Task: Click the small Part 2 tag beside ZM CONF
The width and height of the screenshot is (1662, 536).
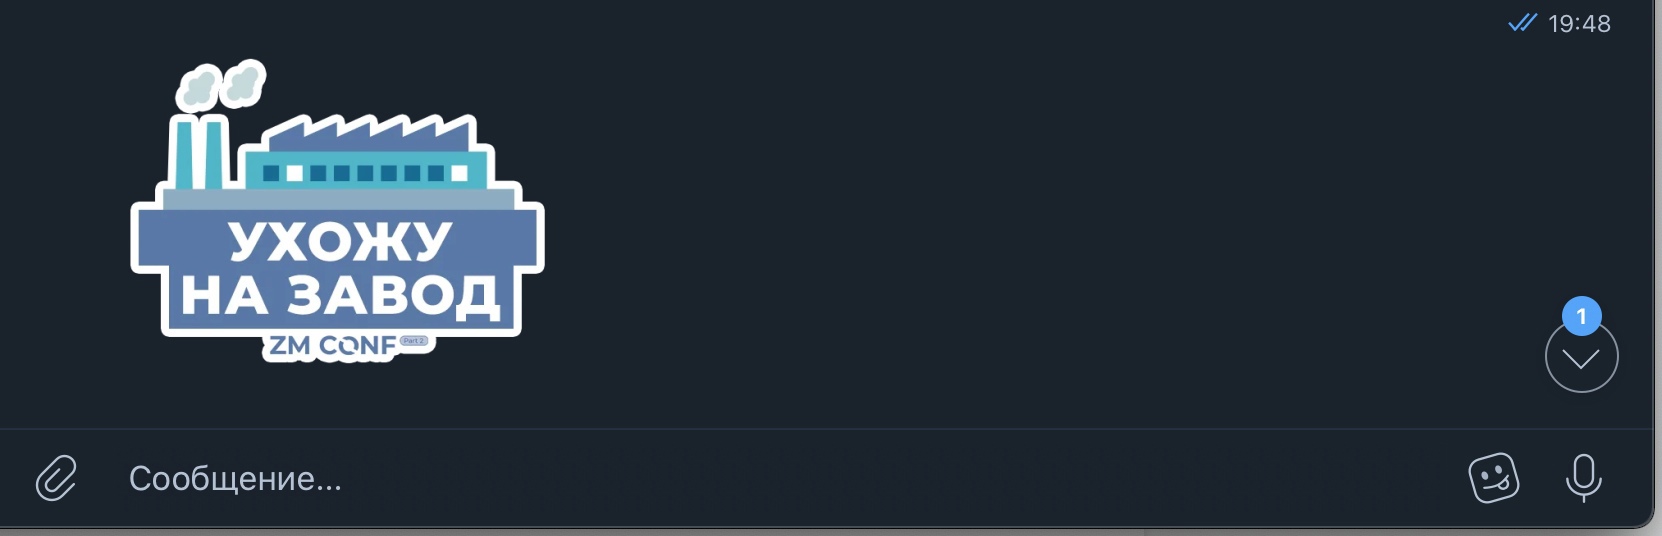Action: point(414,341)
